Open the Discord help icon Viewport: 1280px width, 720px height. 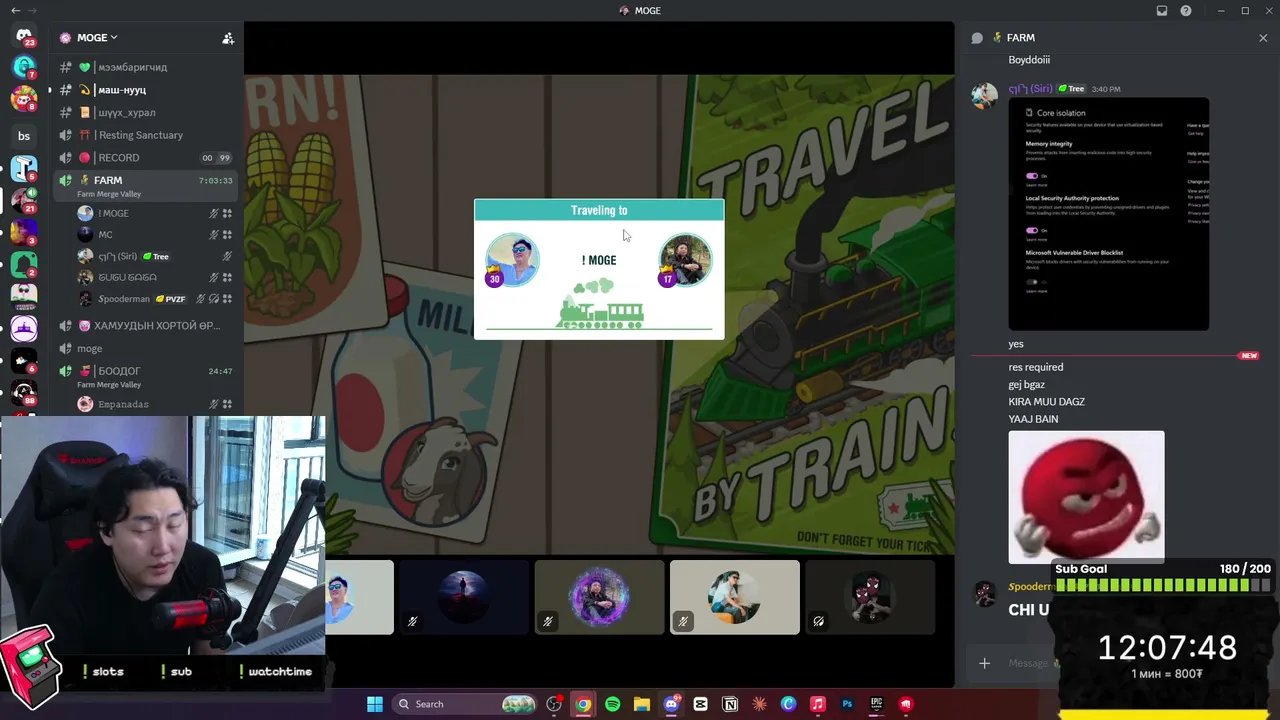coord(1186,11)
